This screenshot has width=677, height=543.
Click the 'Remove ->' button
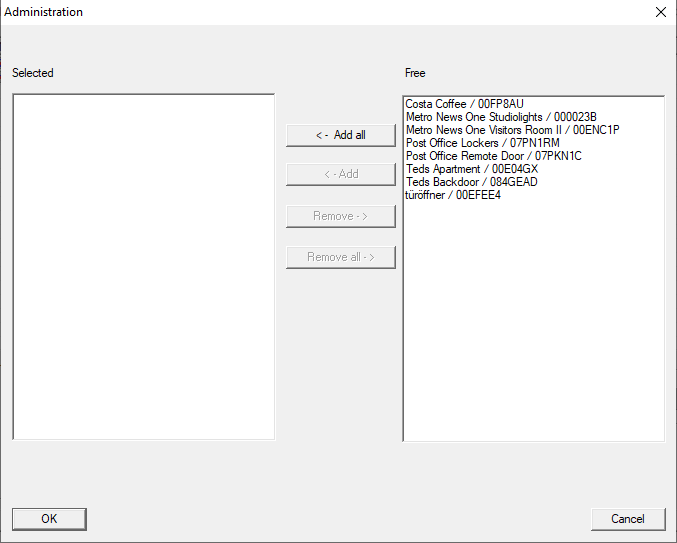[340, 216]
